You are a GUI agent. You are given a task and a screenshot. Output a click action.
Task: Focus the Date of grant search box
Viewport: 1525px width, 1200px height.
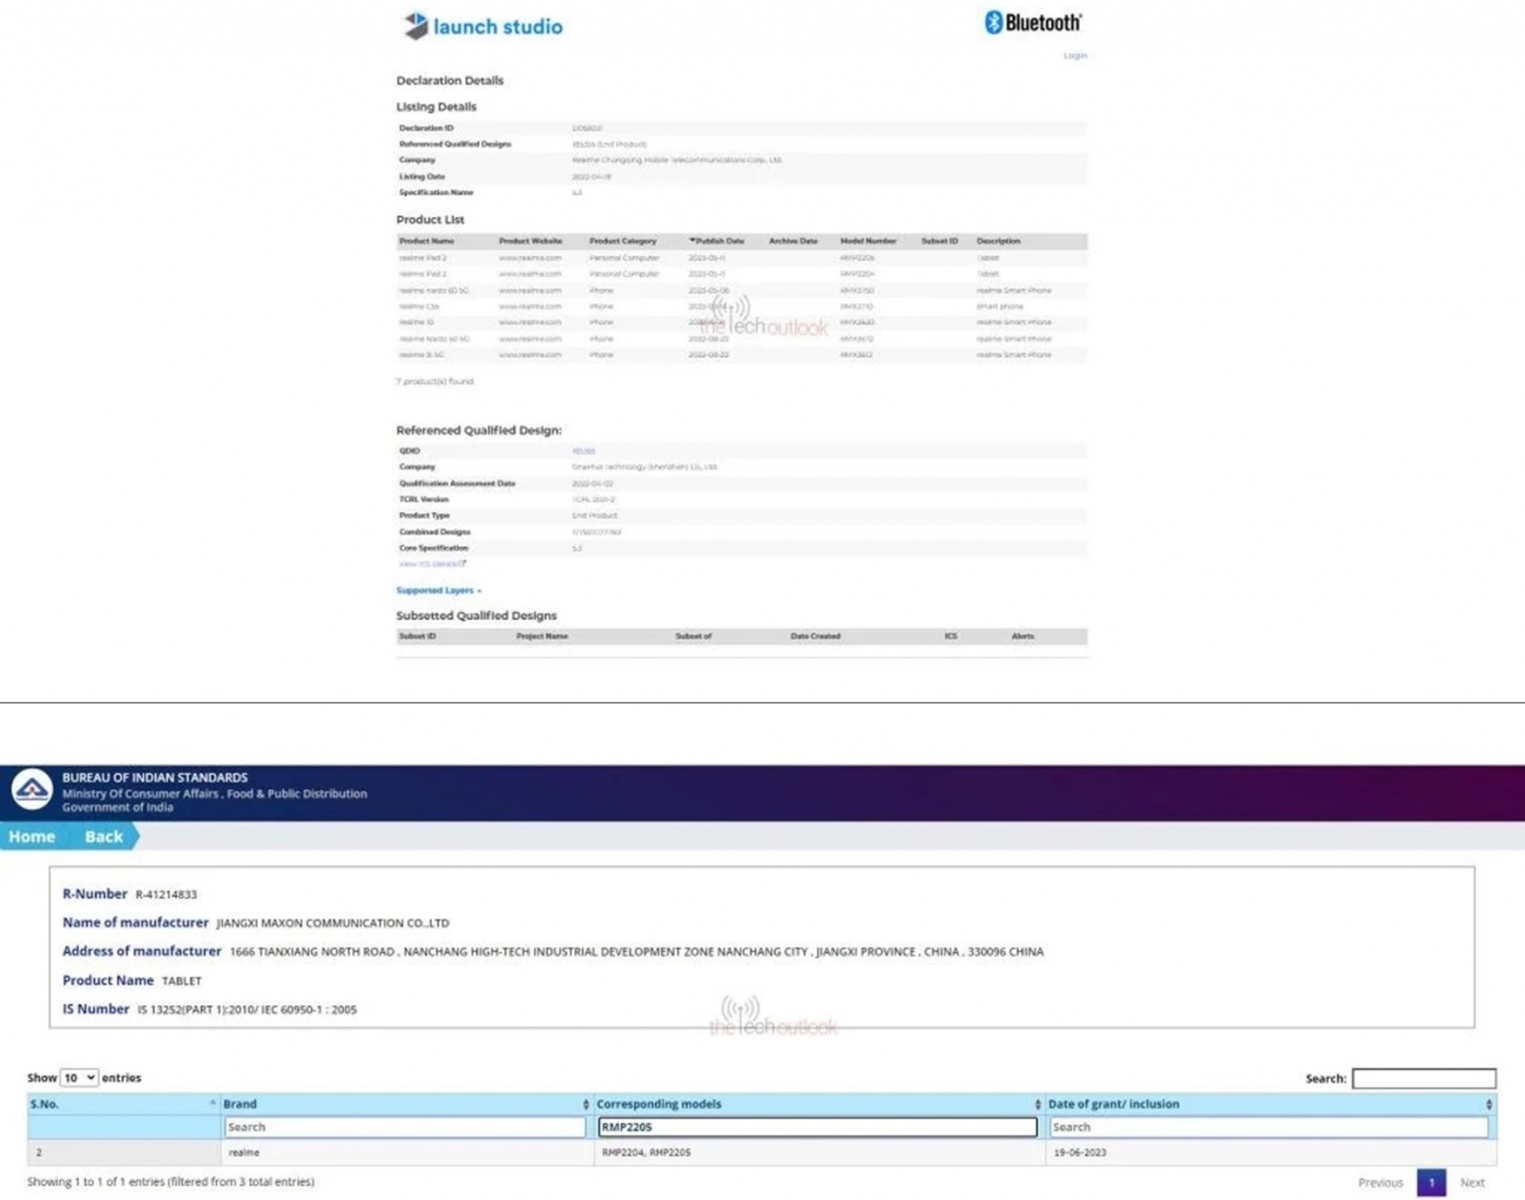[1268, 1127]
